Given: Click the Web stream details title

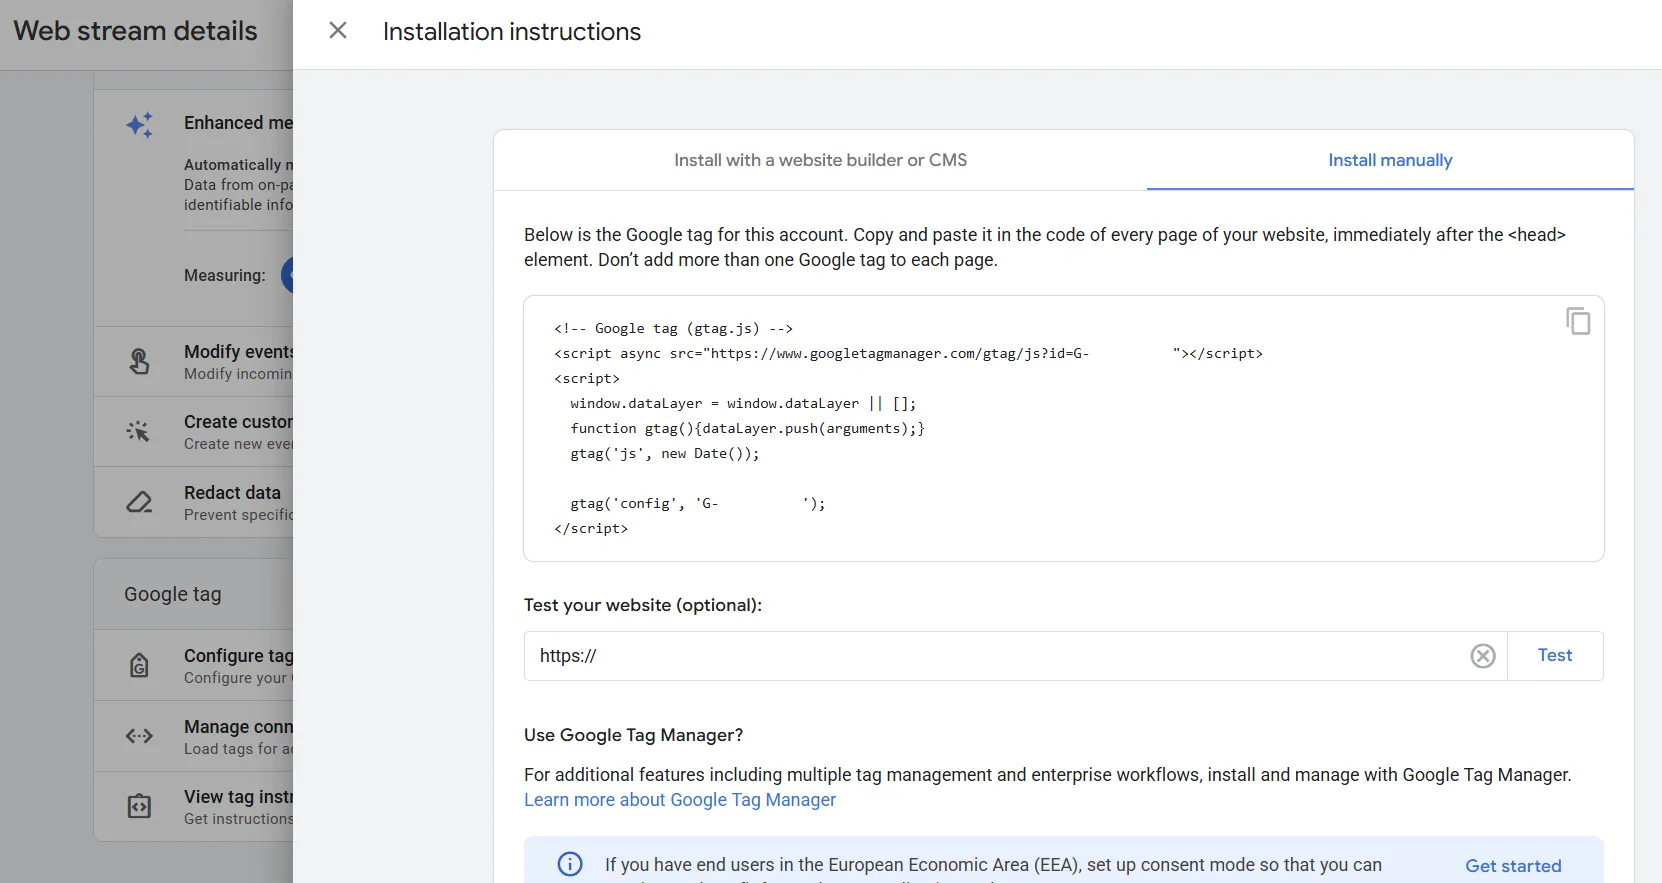Looking at the screenshot, I should click(136, 31).
